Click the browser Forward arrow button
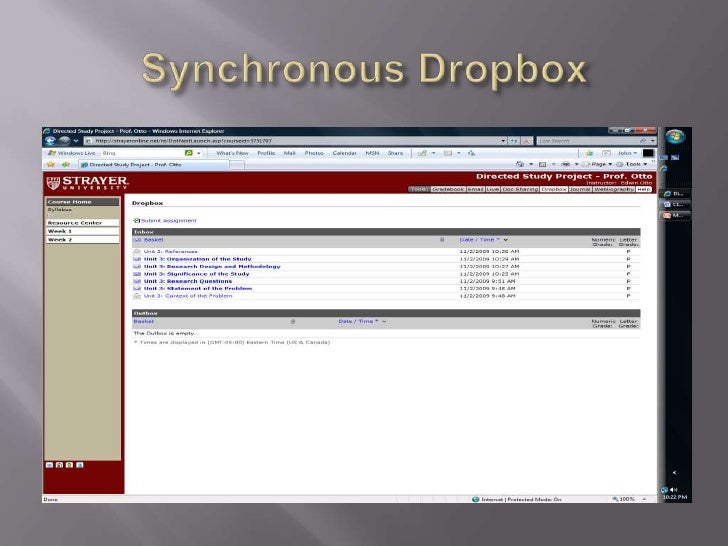 tap(65, 141)
